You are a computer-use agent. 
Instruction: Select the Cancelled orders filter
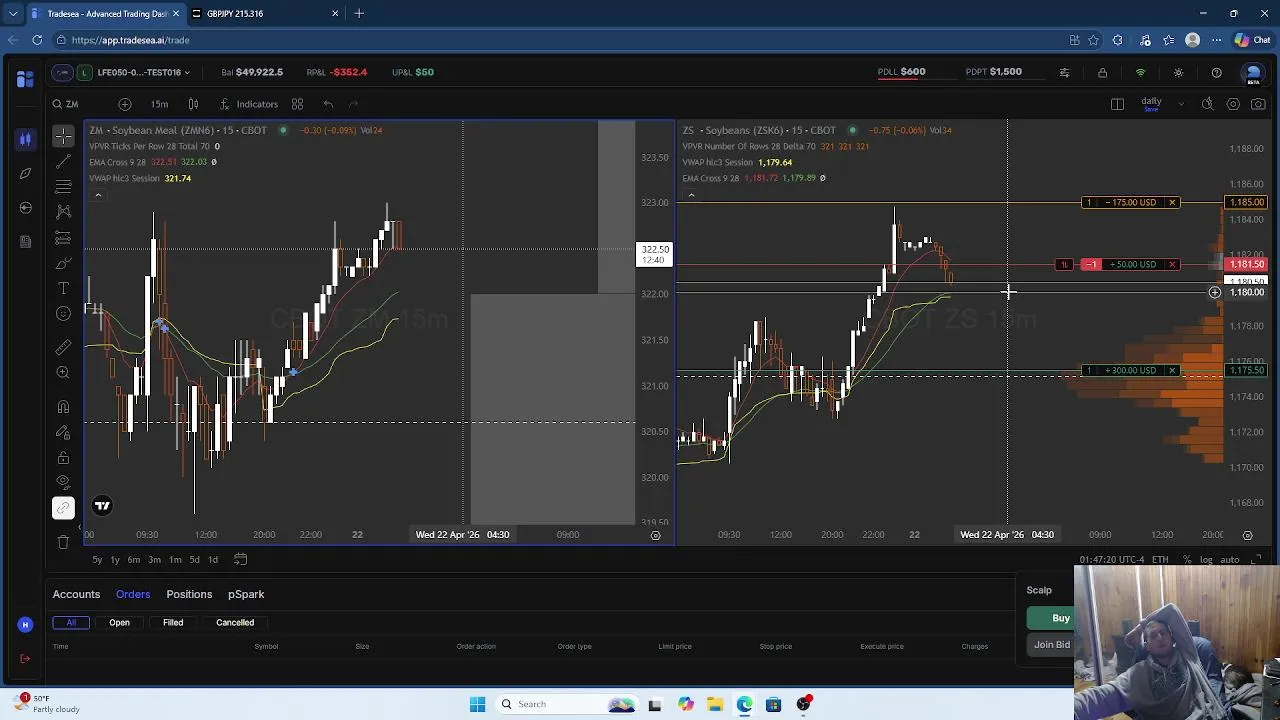coord(235,622)
